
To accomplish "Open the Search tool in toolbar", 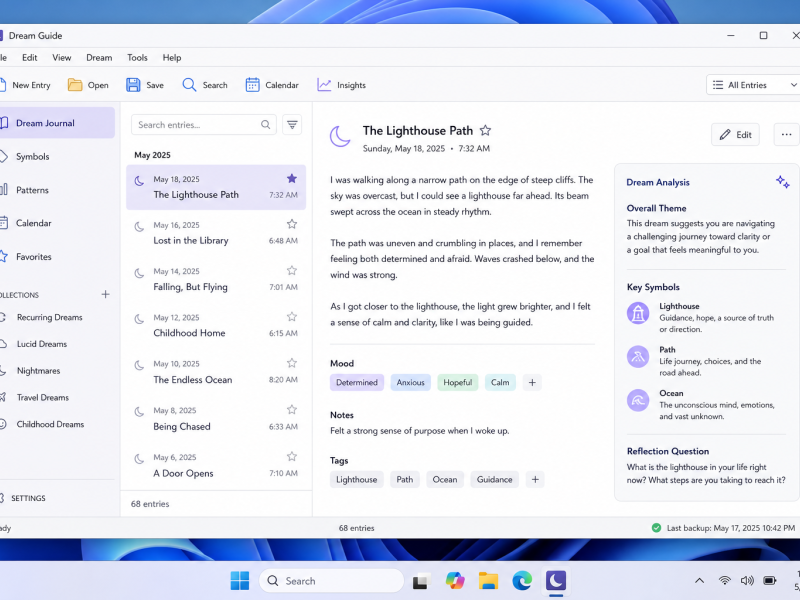I will click(205, 85).
